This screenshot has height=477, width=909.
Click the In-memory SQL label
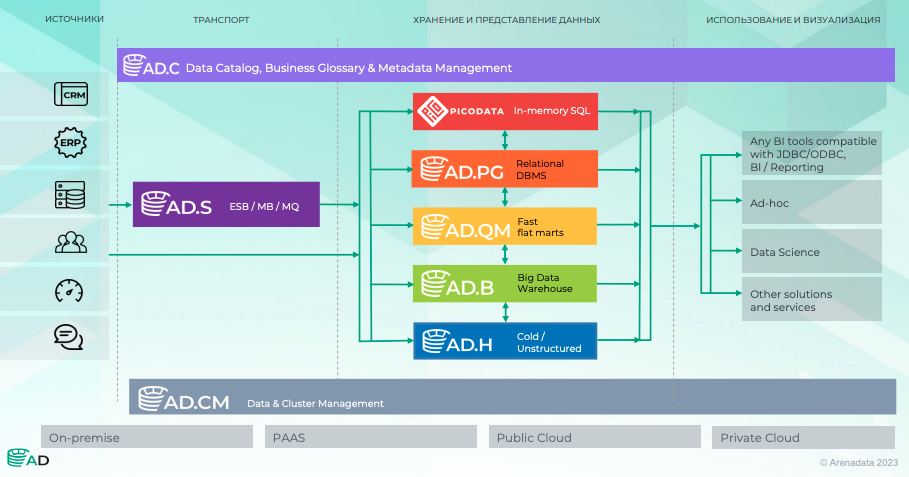click(x=551, y=111)
